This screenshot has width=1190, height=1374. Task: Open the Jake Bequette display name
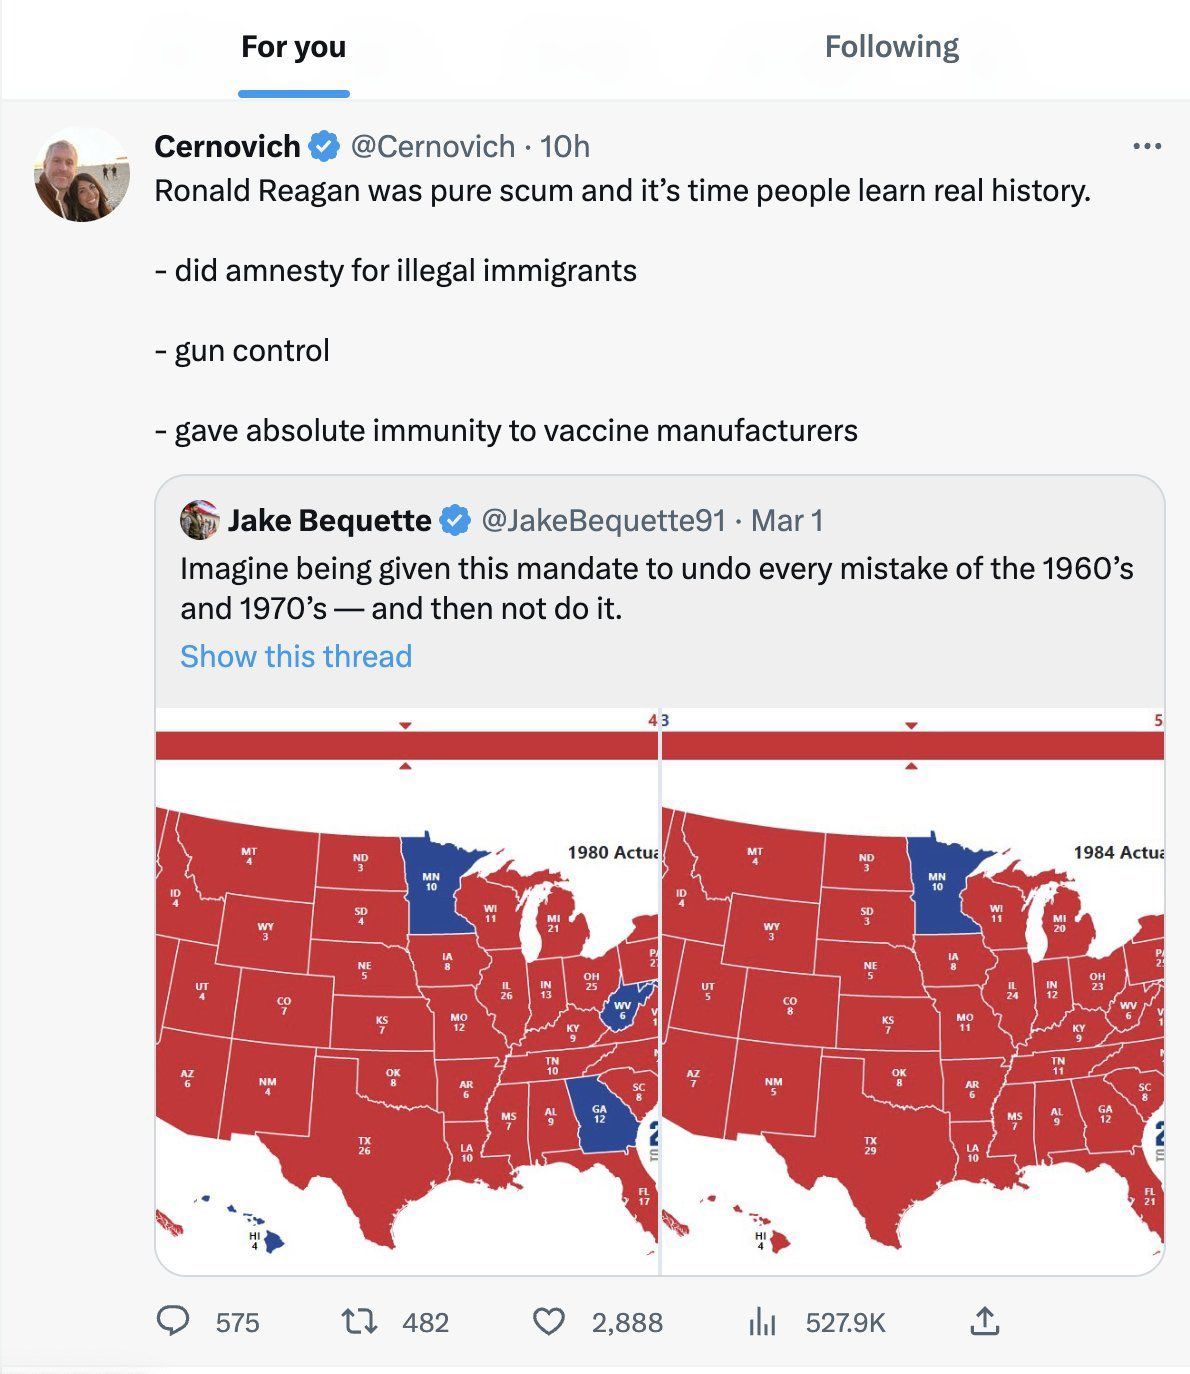[x=329, y=520]
